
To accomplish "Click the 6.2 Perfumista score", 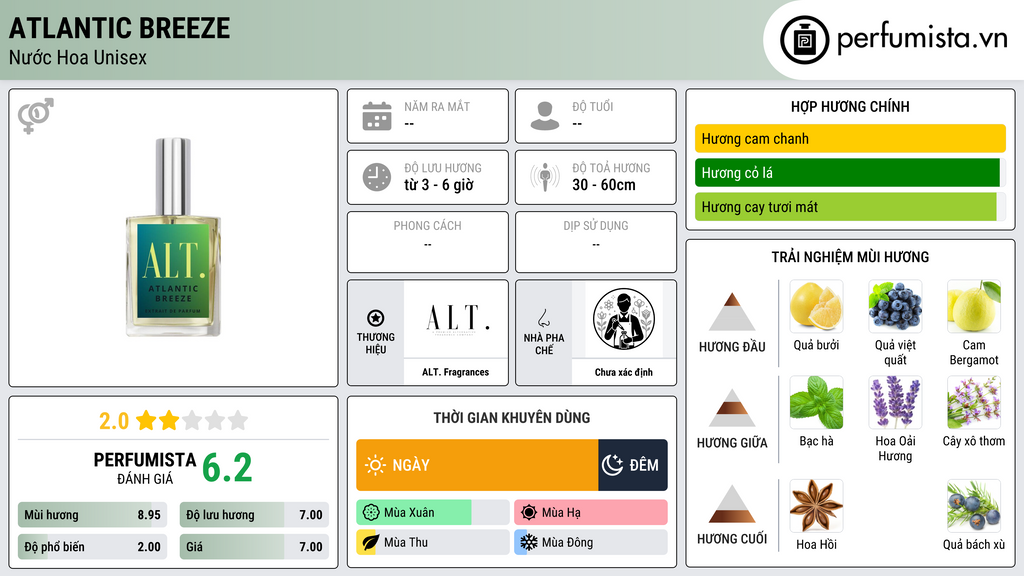I will (227, 468).
